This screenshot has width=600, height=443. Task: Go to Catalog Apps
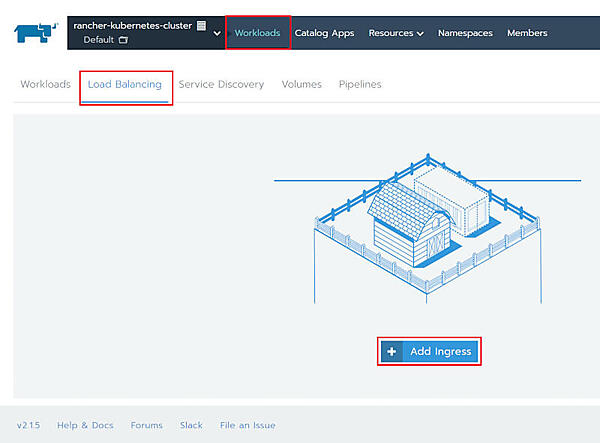point(324,33)
